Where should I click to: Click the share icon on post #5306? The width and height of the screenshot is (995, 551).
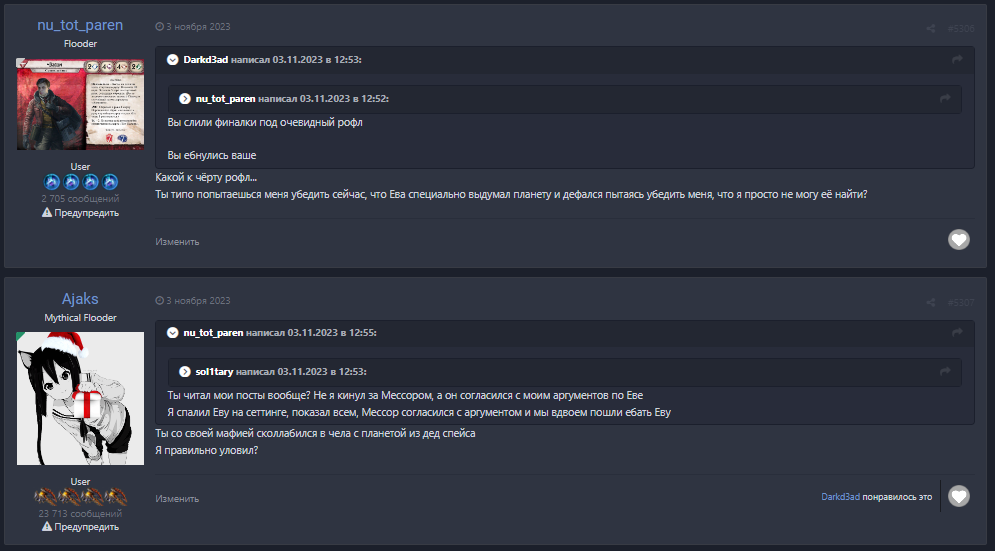coord(930,28)
